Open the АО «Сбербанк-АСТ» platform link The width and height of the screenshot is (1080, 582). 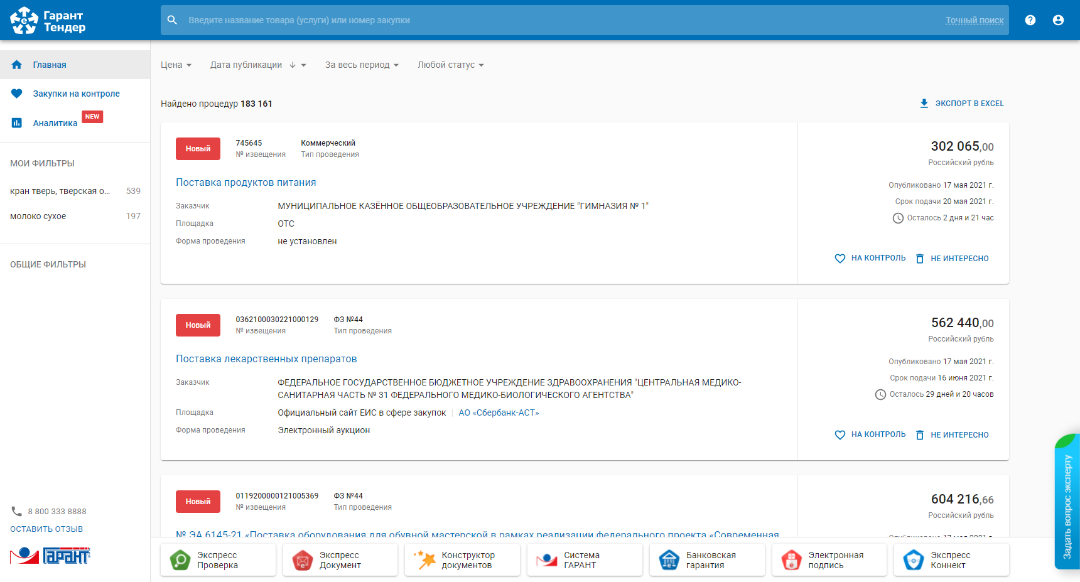pos(499,413)
